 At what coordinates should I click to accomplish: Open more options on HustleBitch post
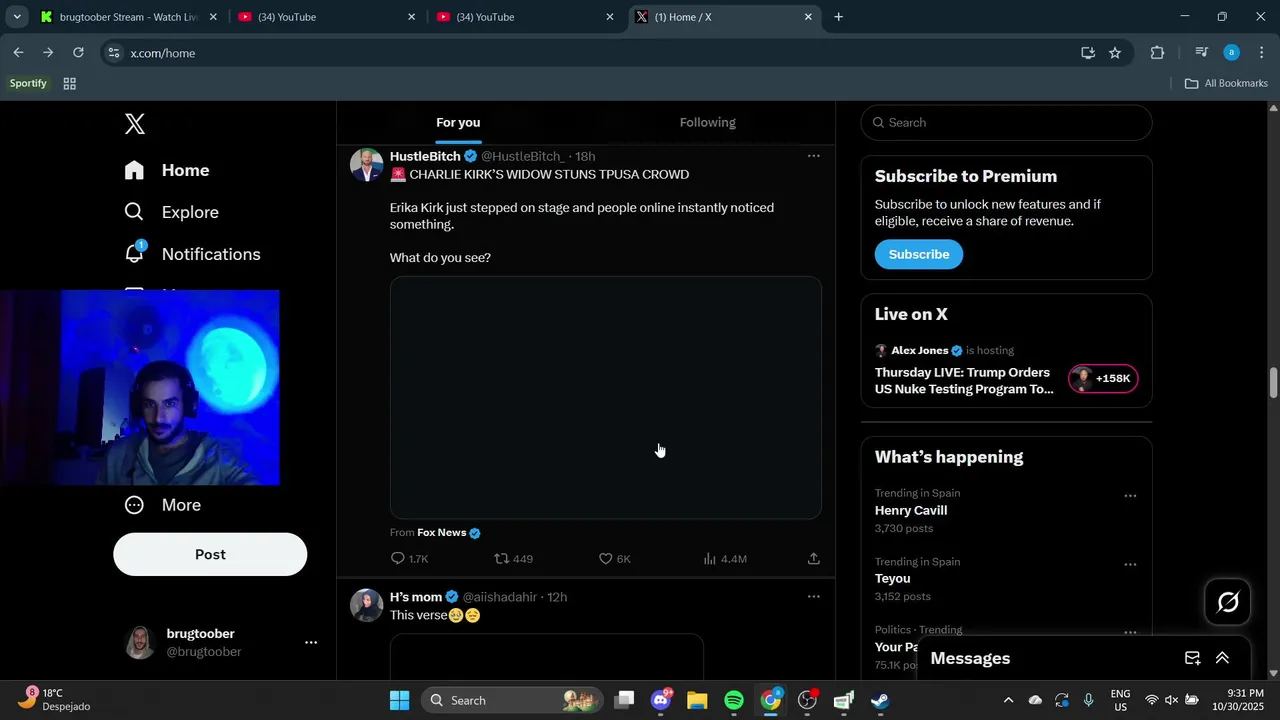(x=814, y=156)
